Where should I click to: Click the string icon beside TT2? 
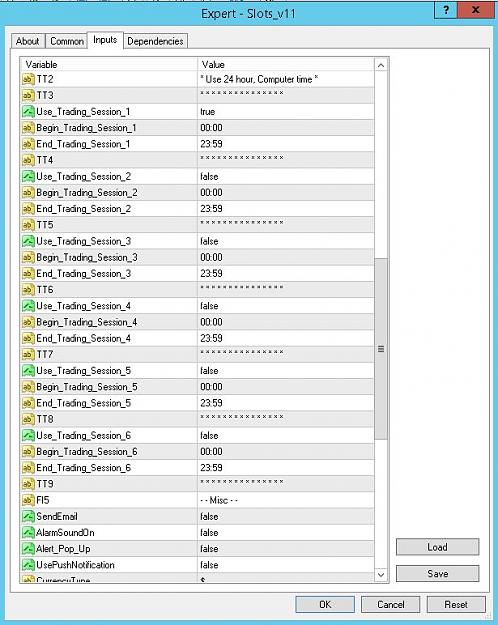(x=28, y=79)
